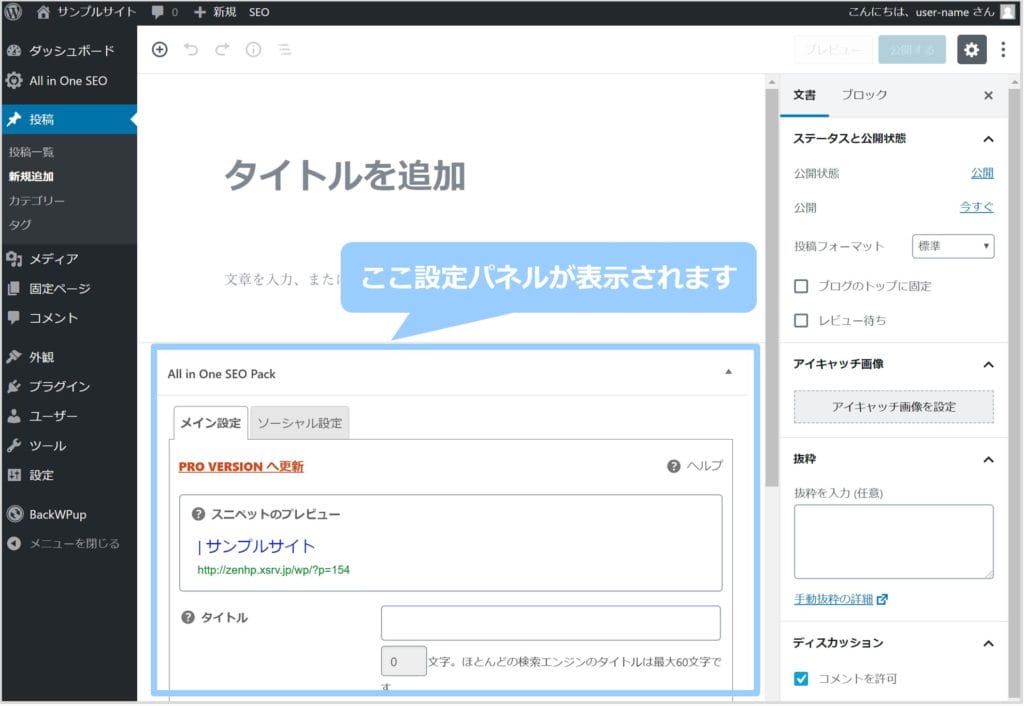Uncheck the コメントを許可 checkbox
This screenshot has width=1024, height=706.
coord(801,679)
